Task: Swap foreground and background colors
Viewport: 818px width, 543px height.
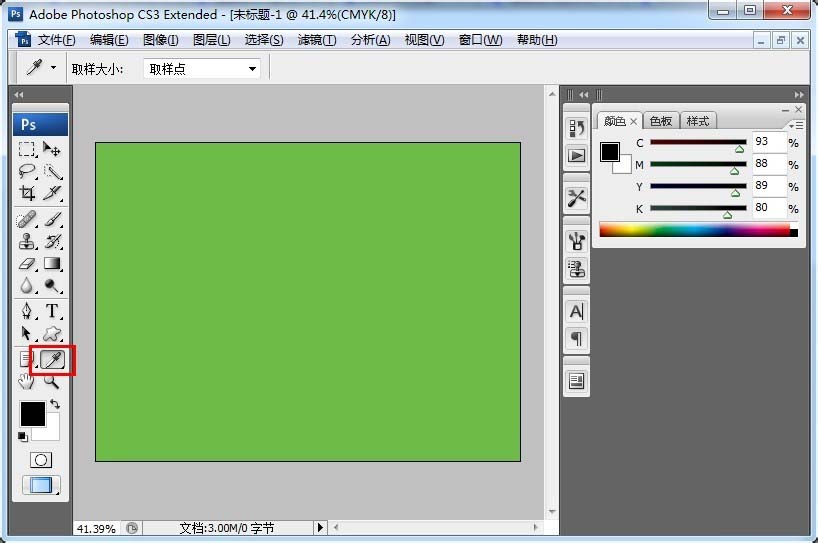Action: click(x=55, y=404)
